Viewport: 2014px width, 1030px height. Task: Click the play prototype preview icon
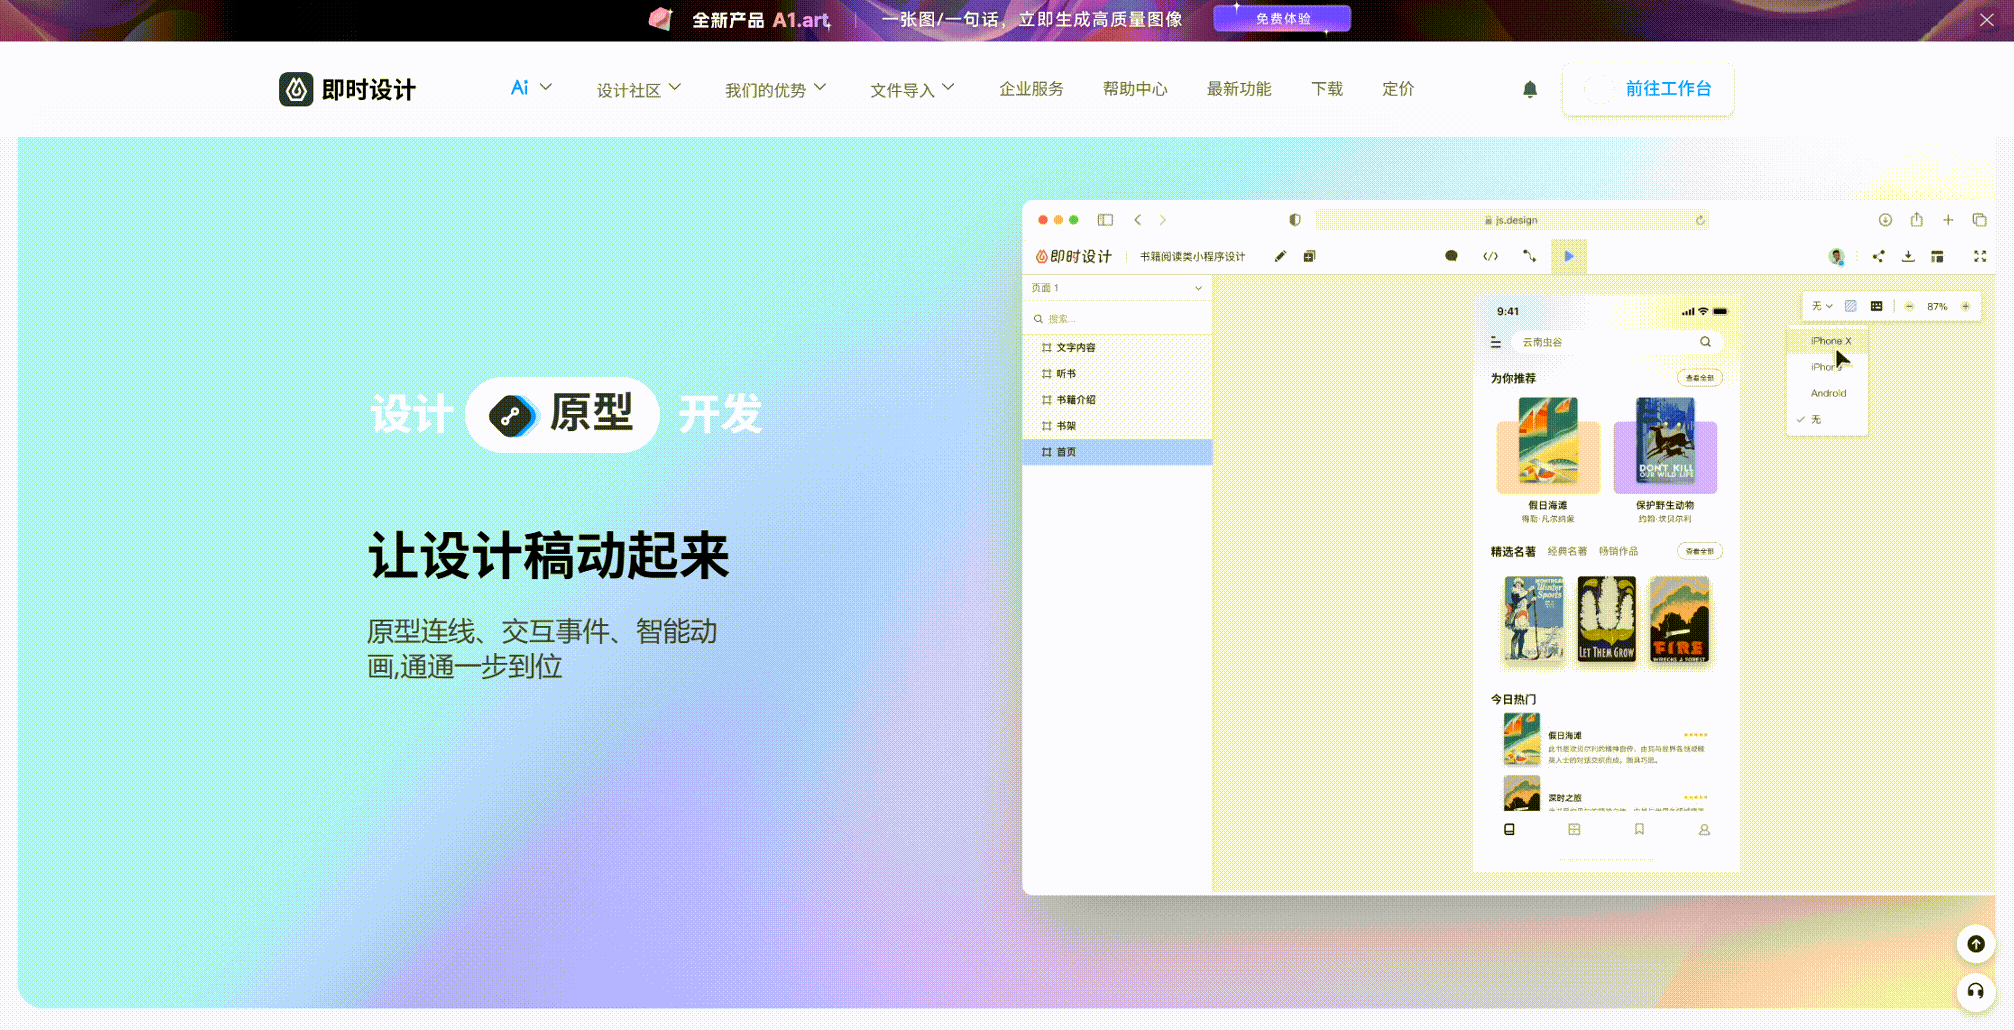click(x=1568, y=257)
